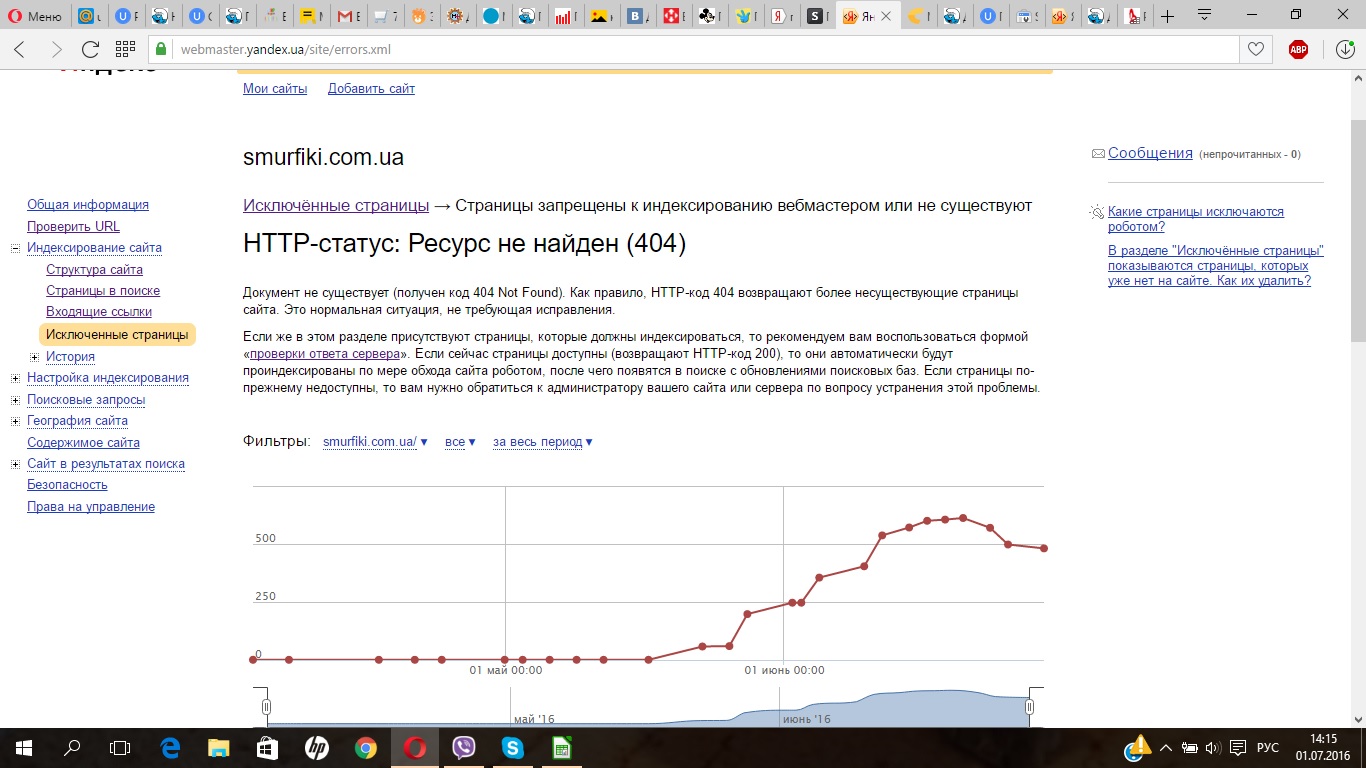Expand История subsection

[34, 357]
